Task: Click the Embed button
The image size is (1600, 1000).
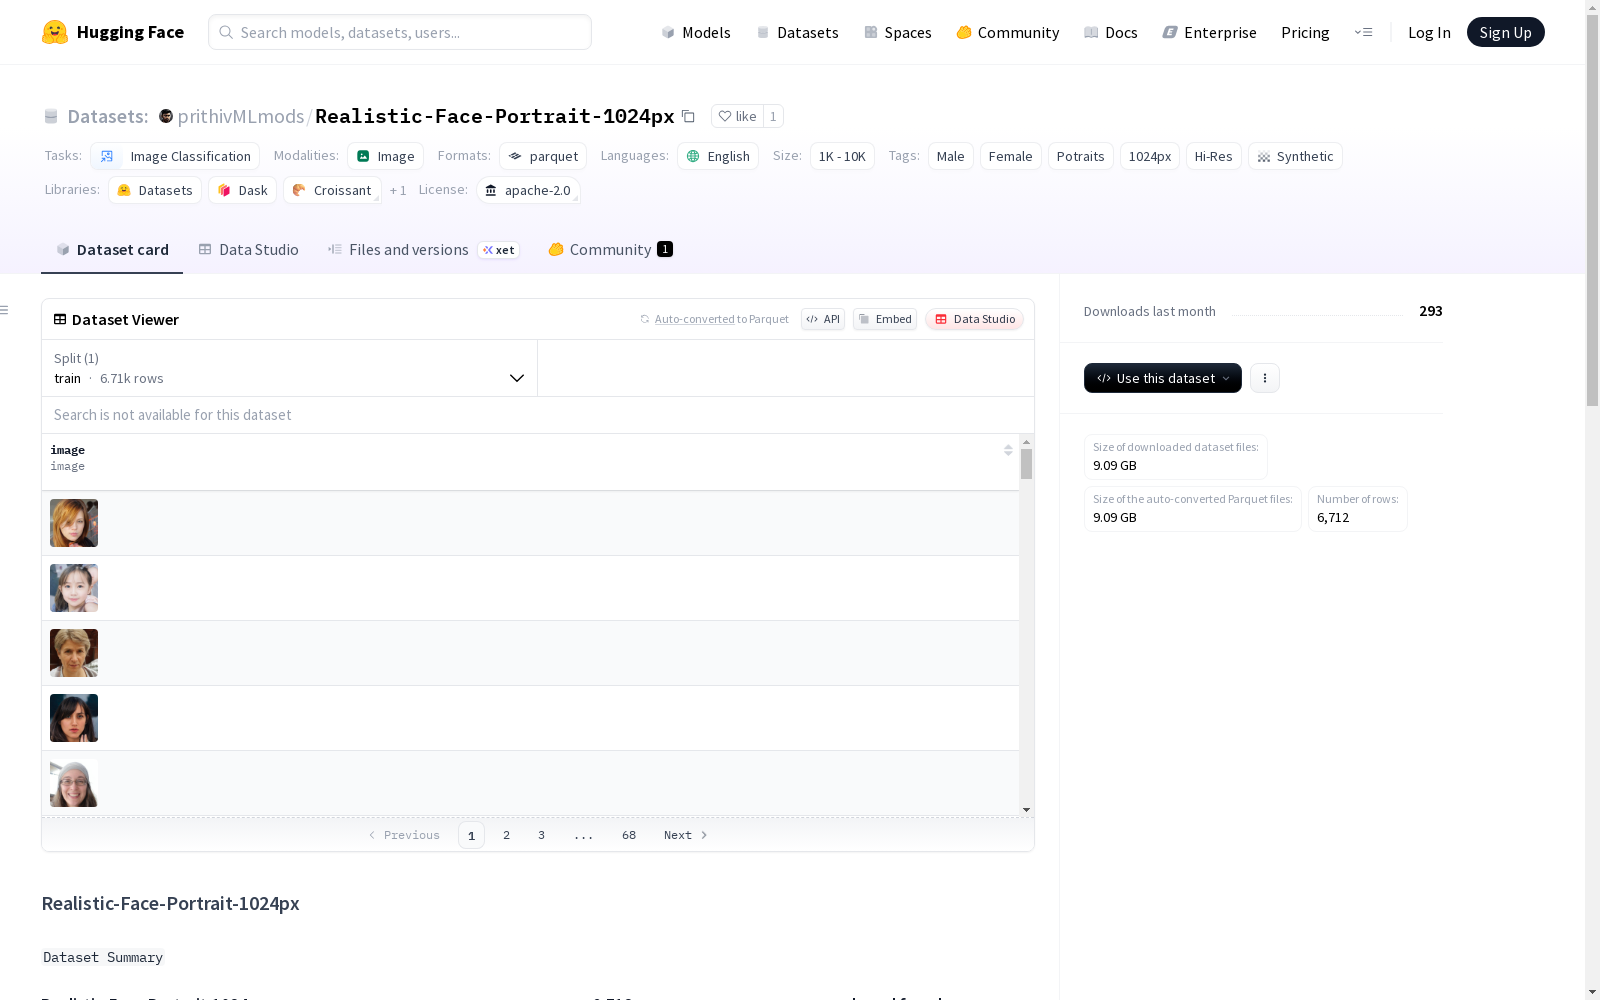Action: tap(885, 319)
